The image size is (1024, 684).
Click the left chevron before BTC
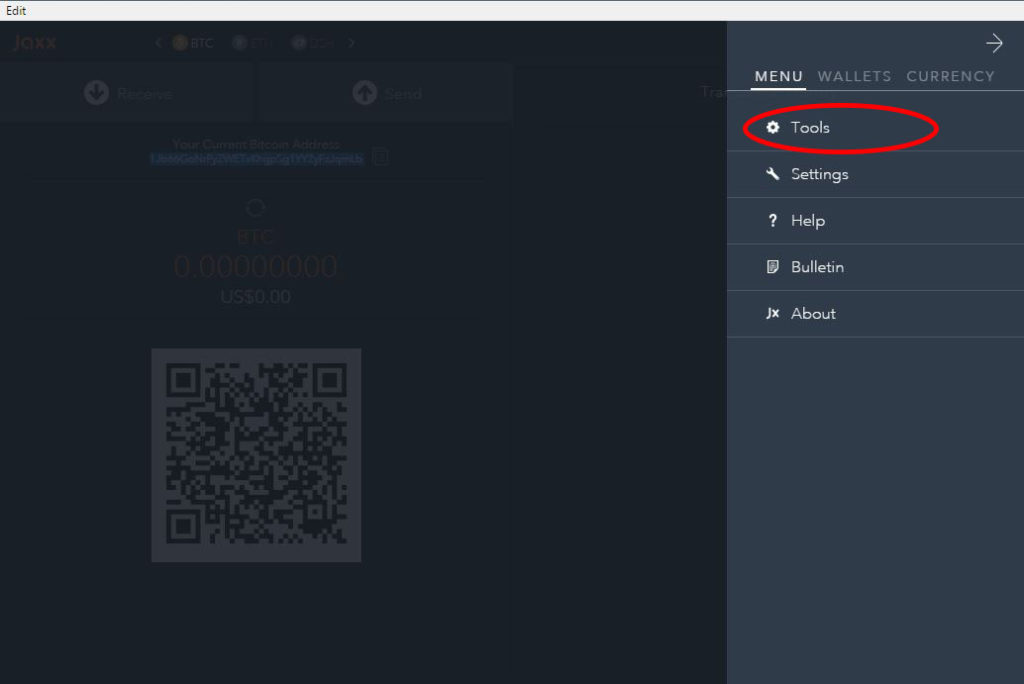pos(159,43)
